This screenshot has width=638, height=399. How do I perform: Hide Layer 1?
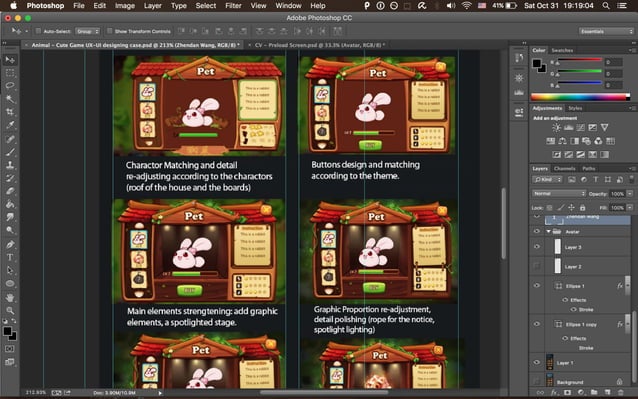tap(537, 362)
